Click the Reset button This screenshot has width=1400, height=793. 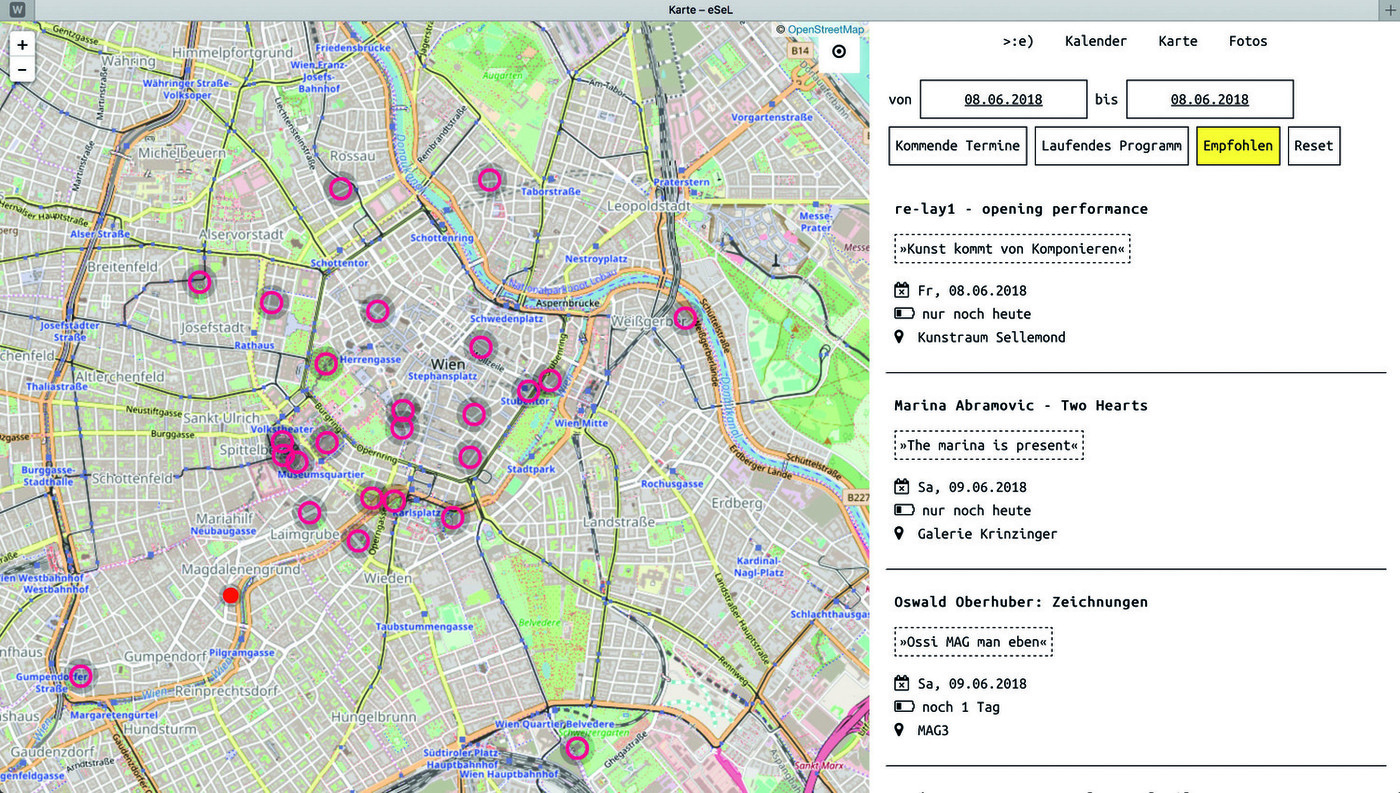coord(1314,145)
